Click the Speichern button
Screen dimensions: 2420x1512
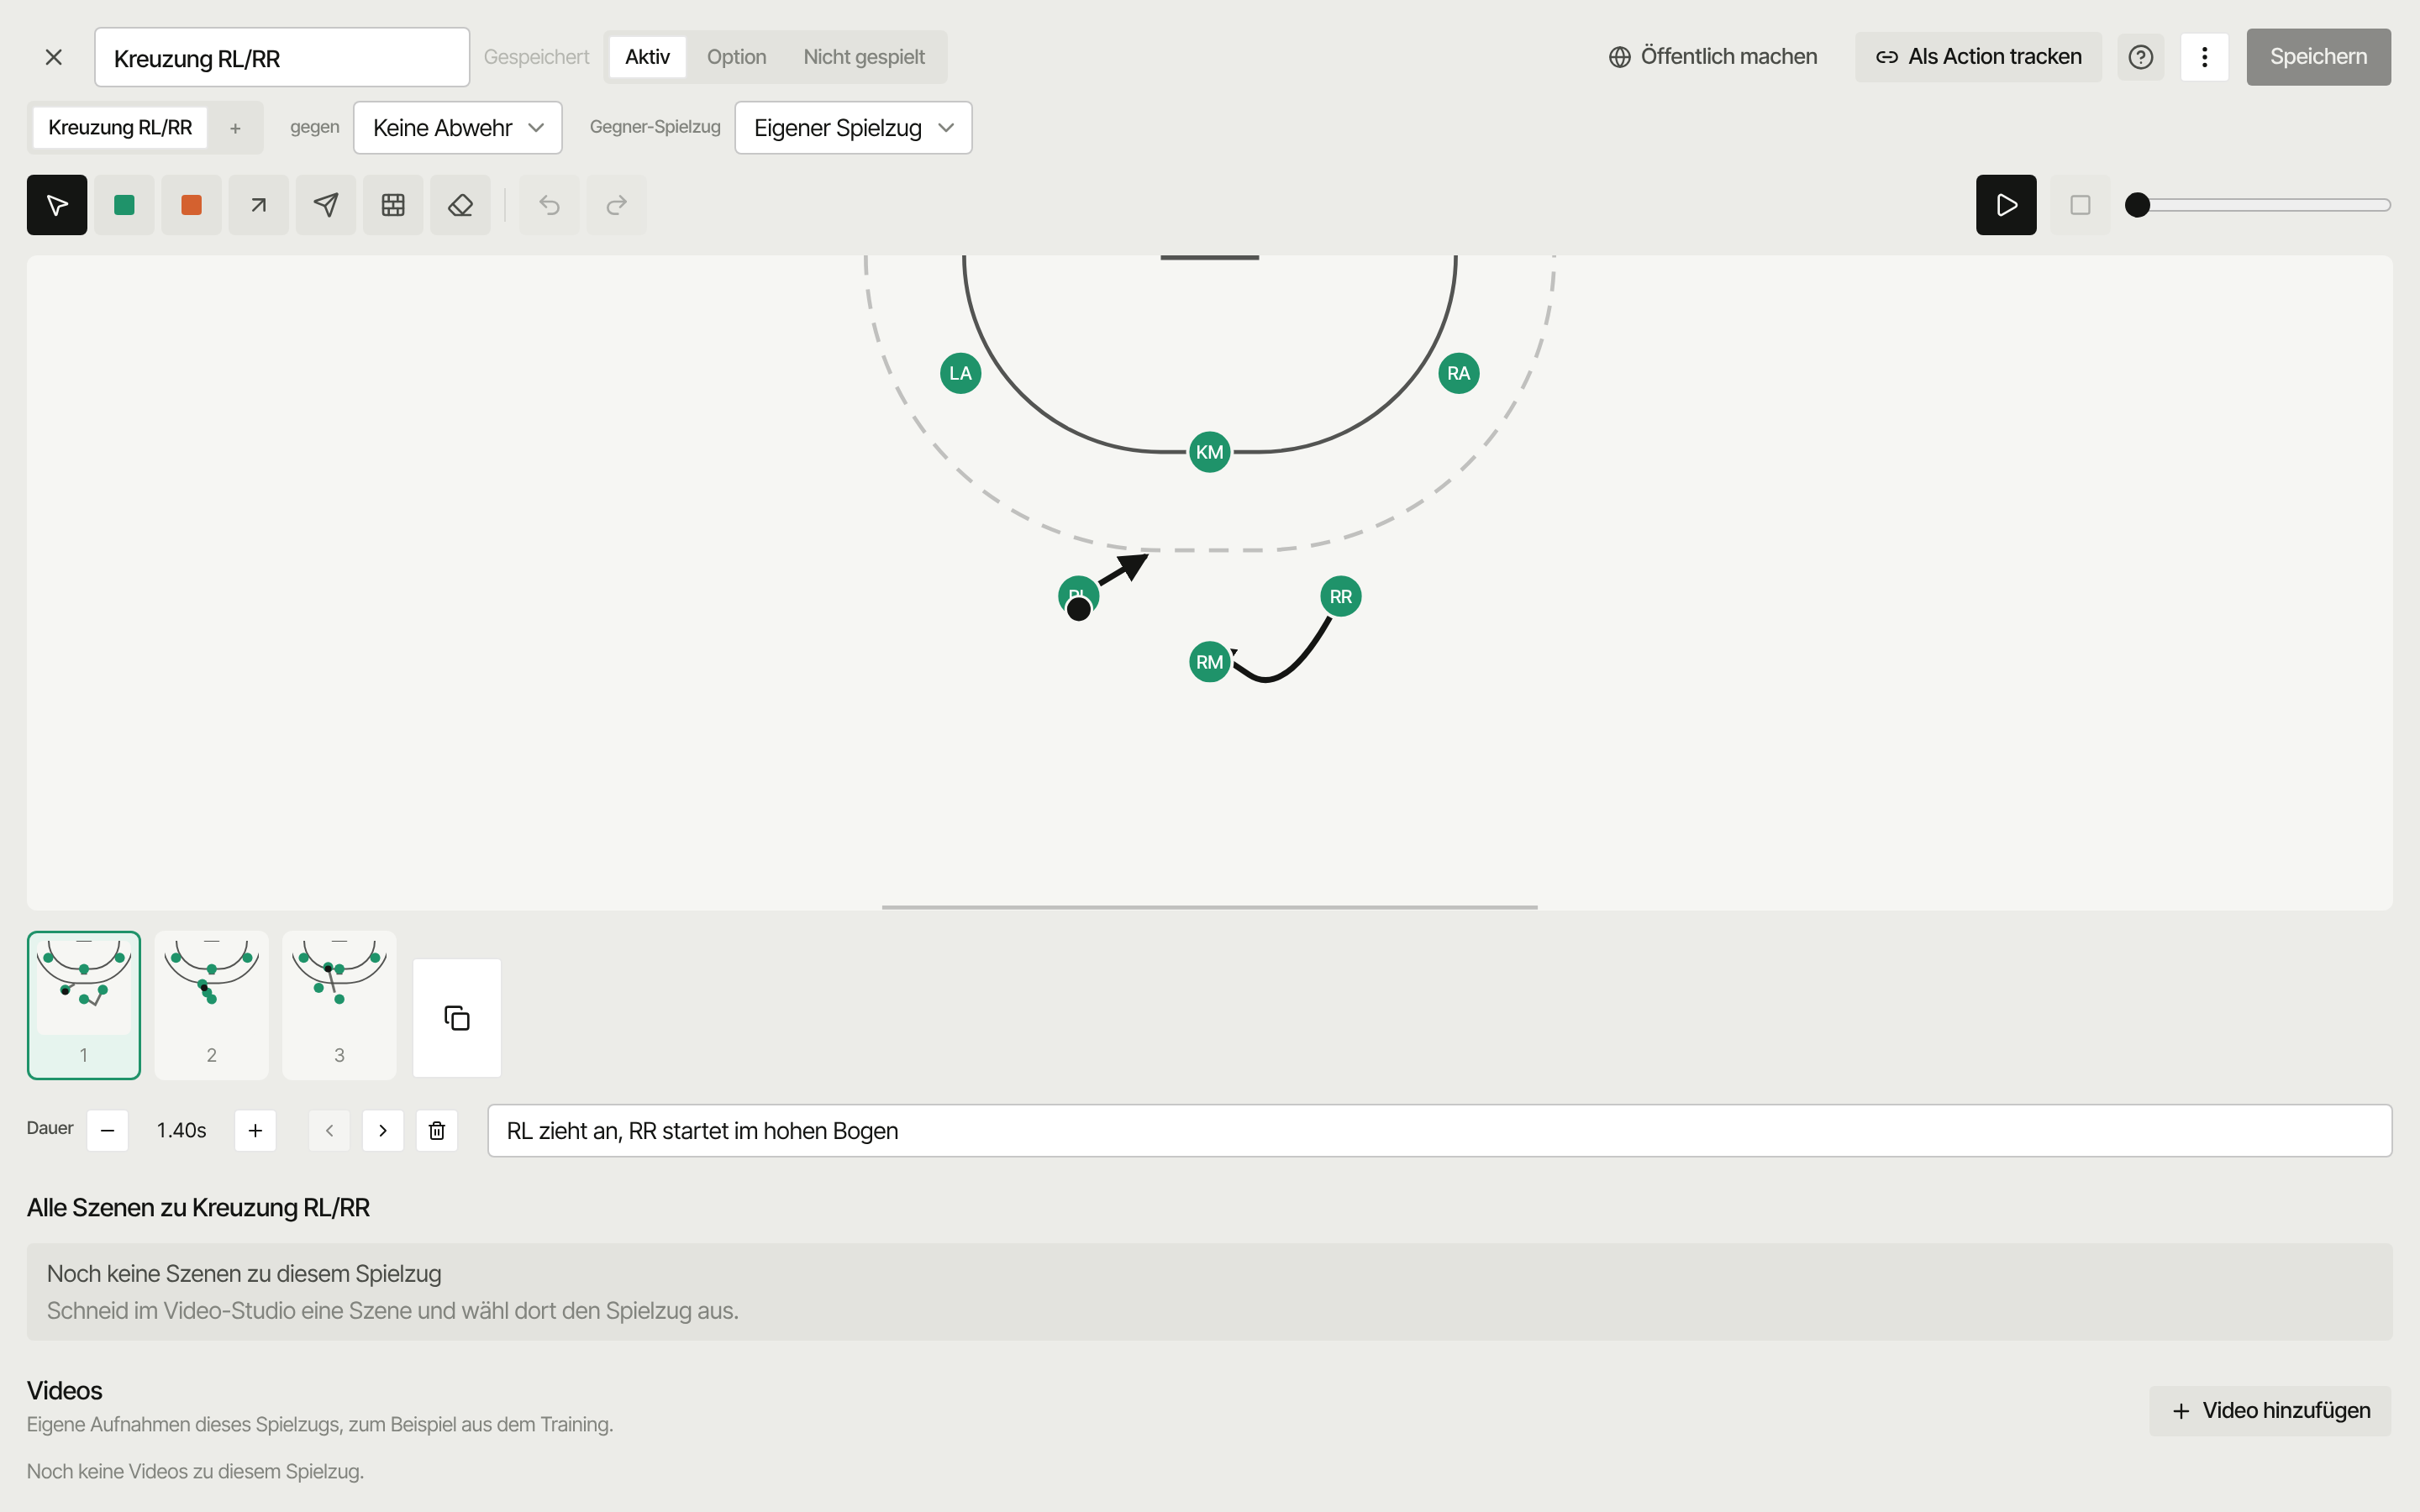pyautogui.click(x=2318, y=57)
